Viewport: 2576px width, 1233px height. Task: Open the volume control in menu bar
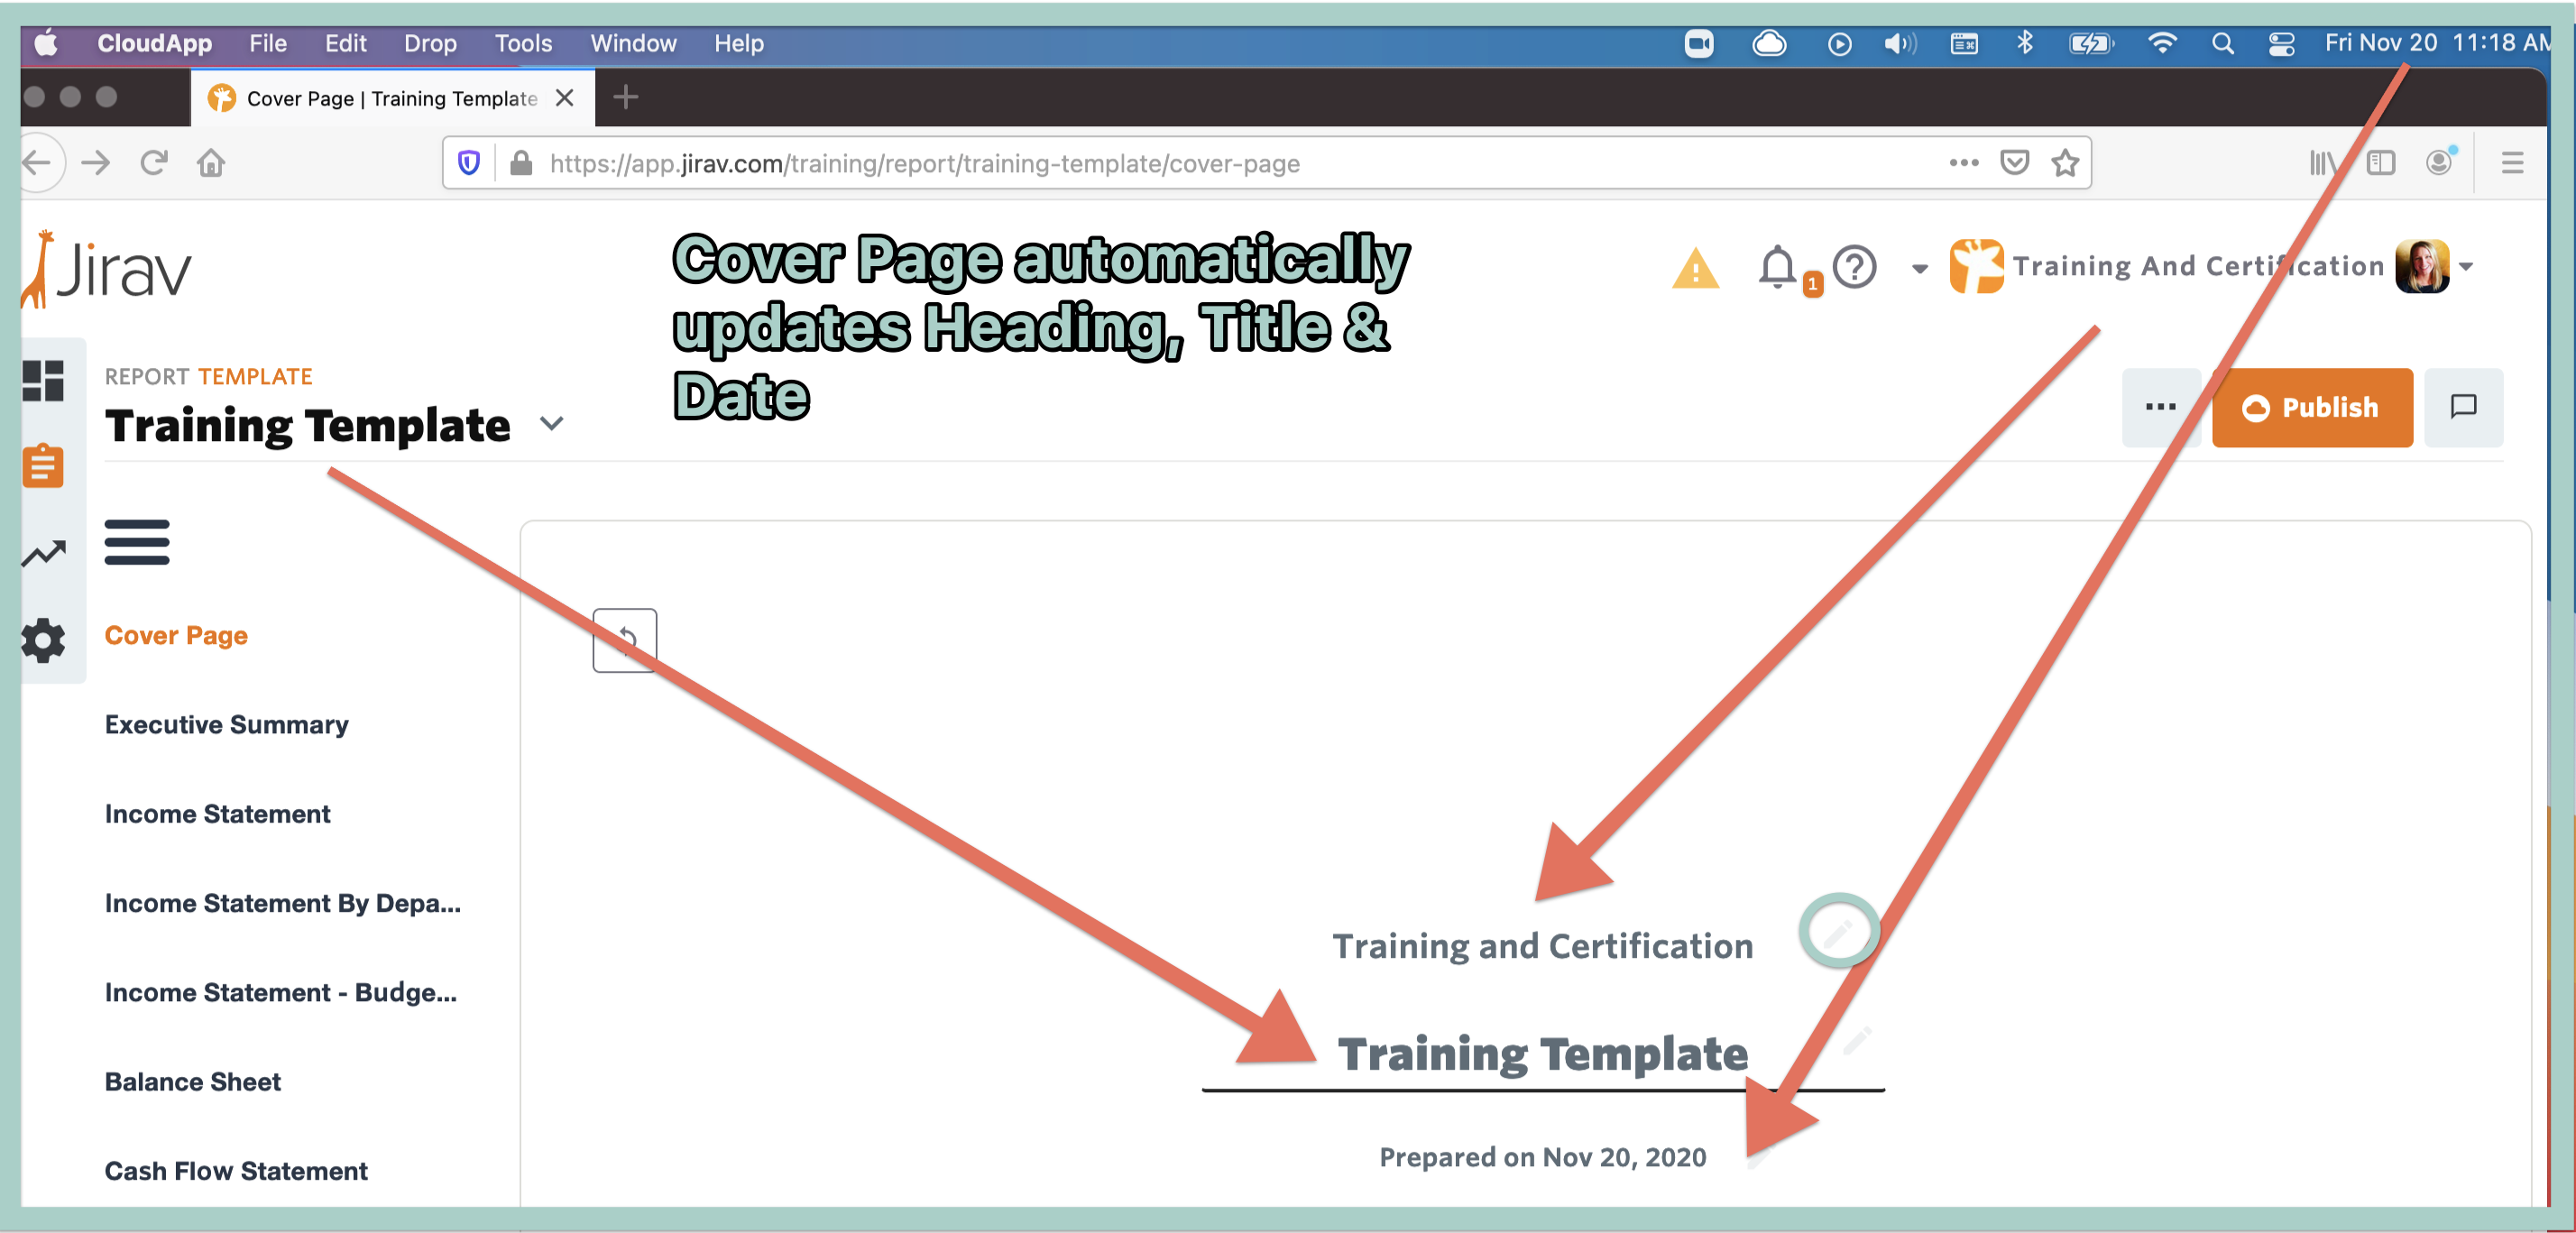tap(1899, 43)
